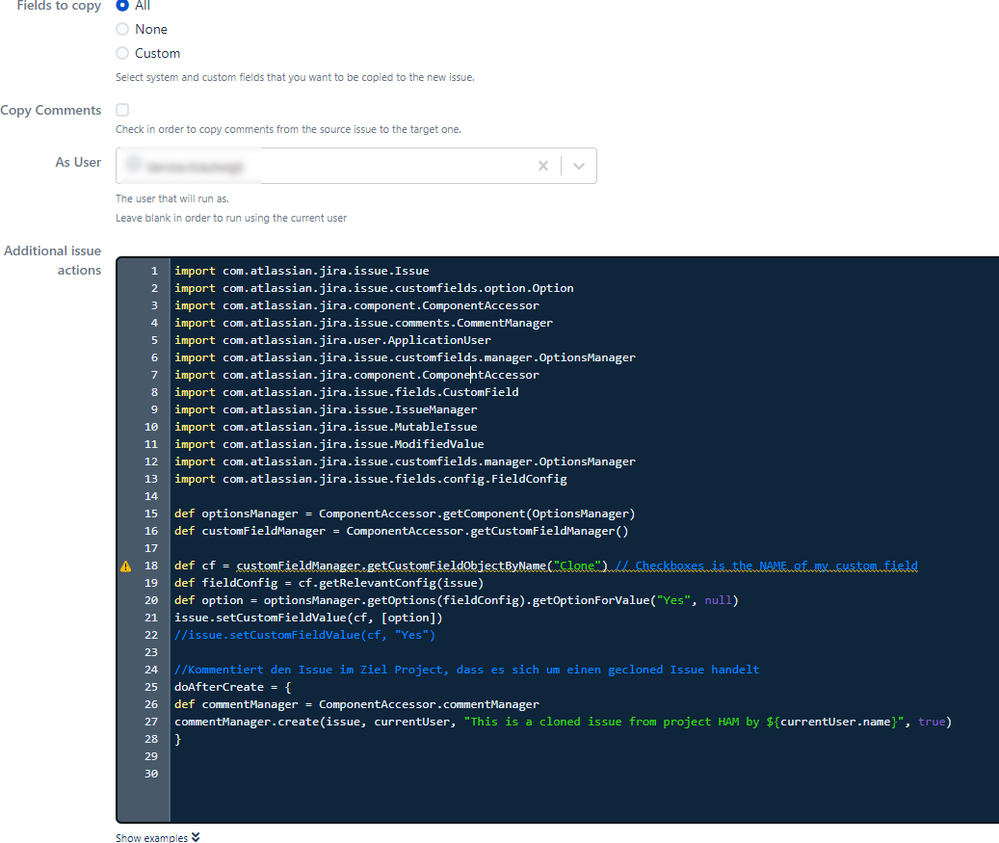Click the "import com.atlassian.jira.issue.Issue" line
The image size is (999, 843).
click(x=301, y=271)
